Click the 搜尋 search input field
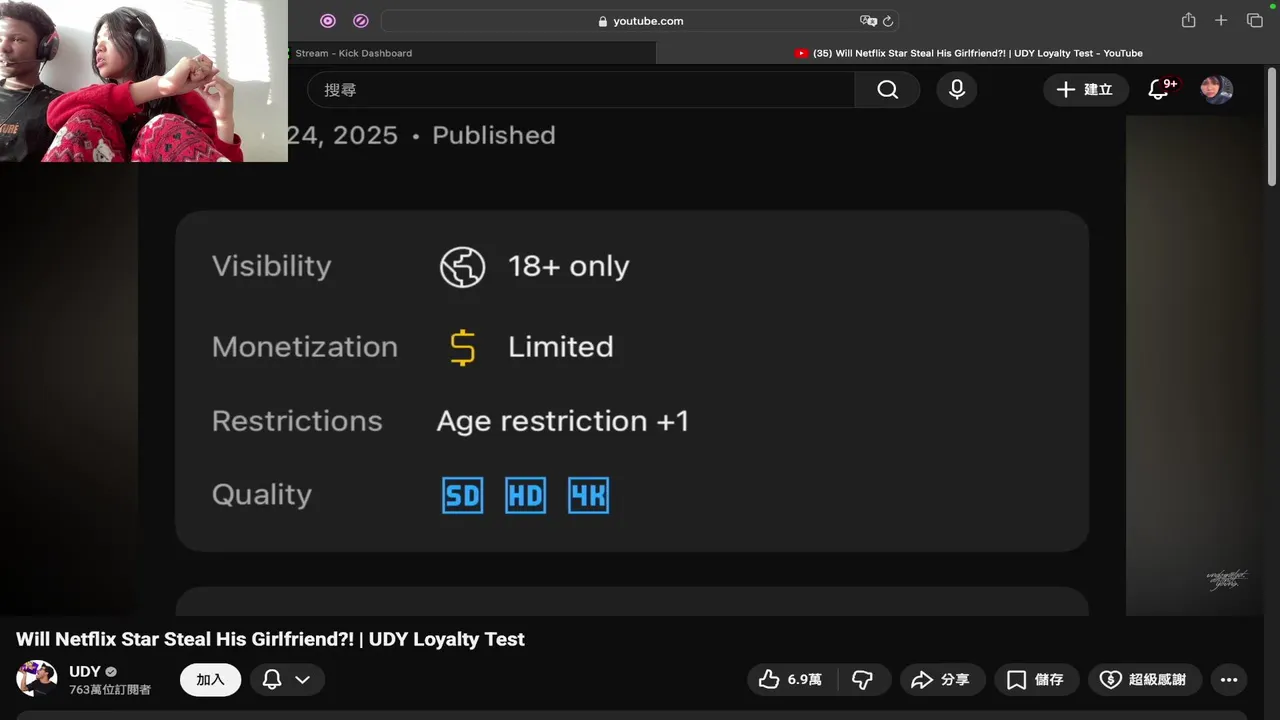 pyautogui.click(x=580, y=90)
